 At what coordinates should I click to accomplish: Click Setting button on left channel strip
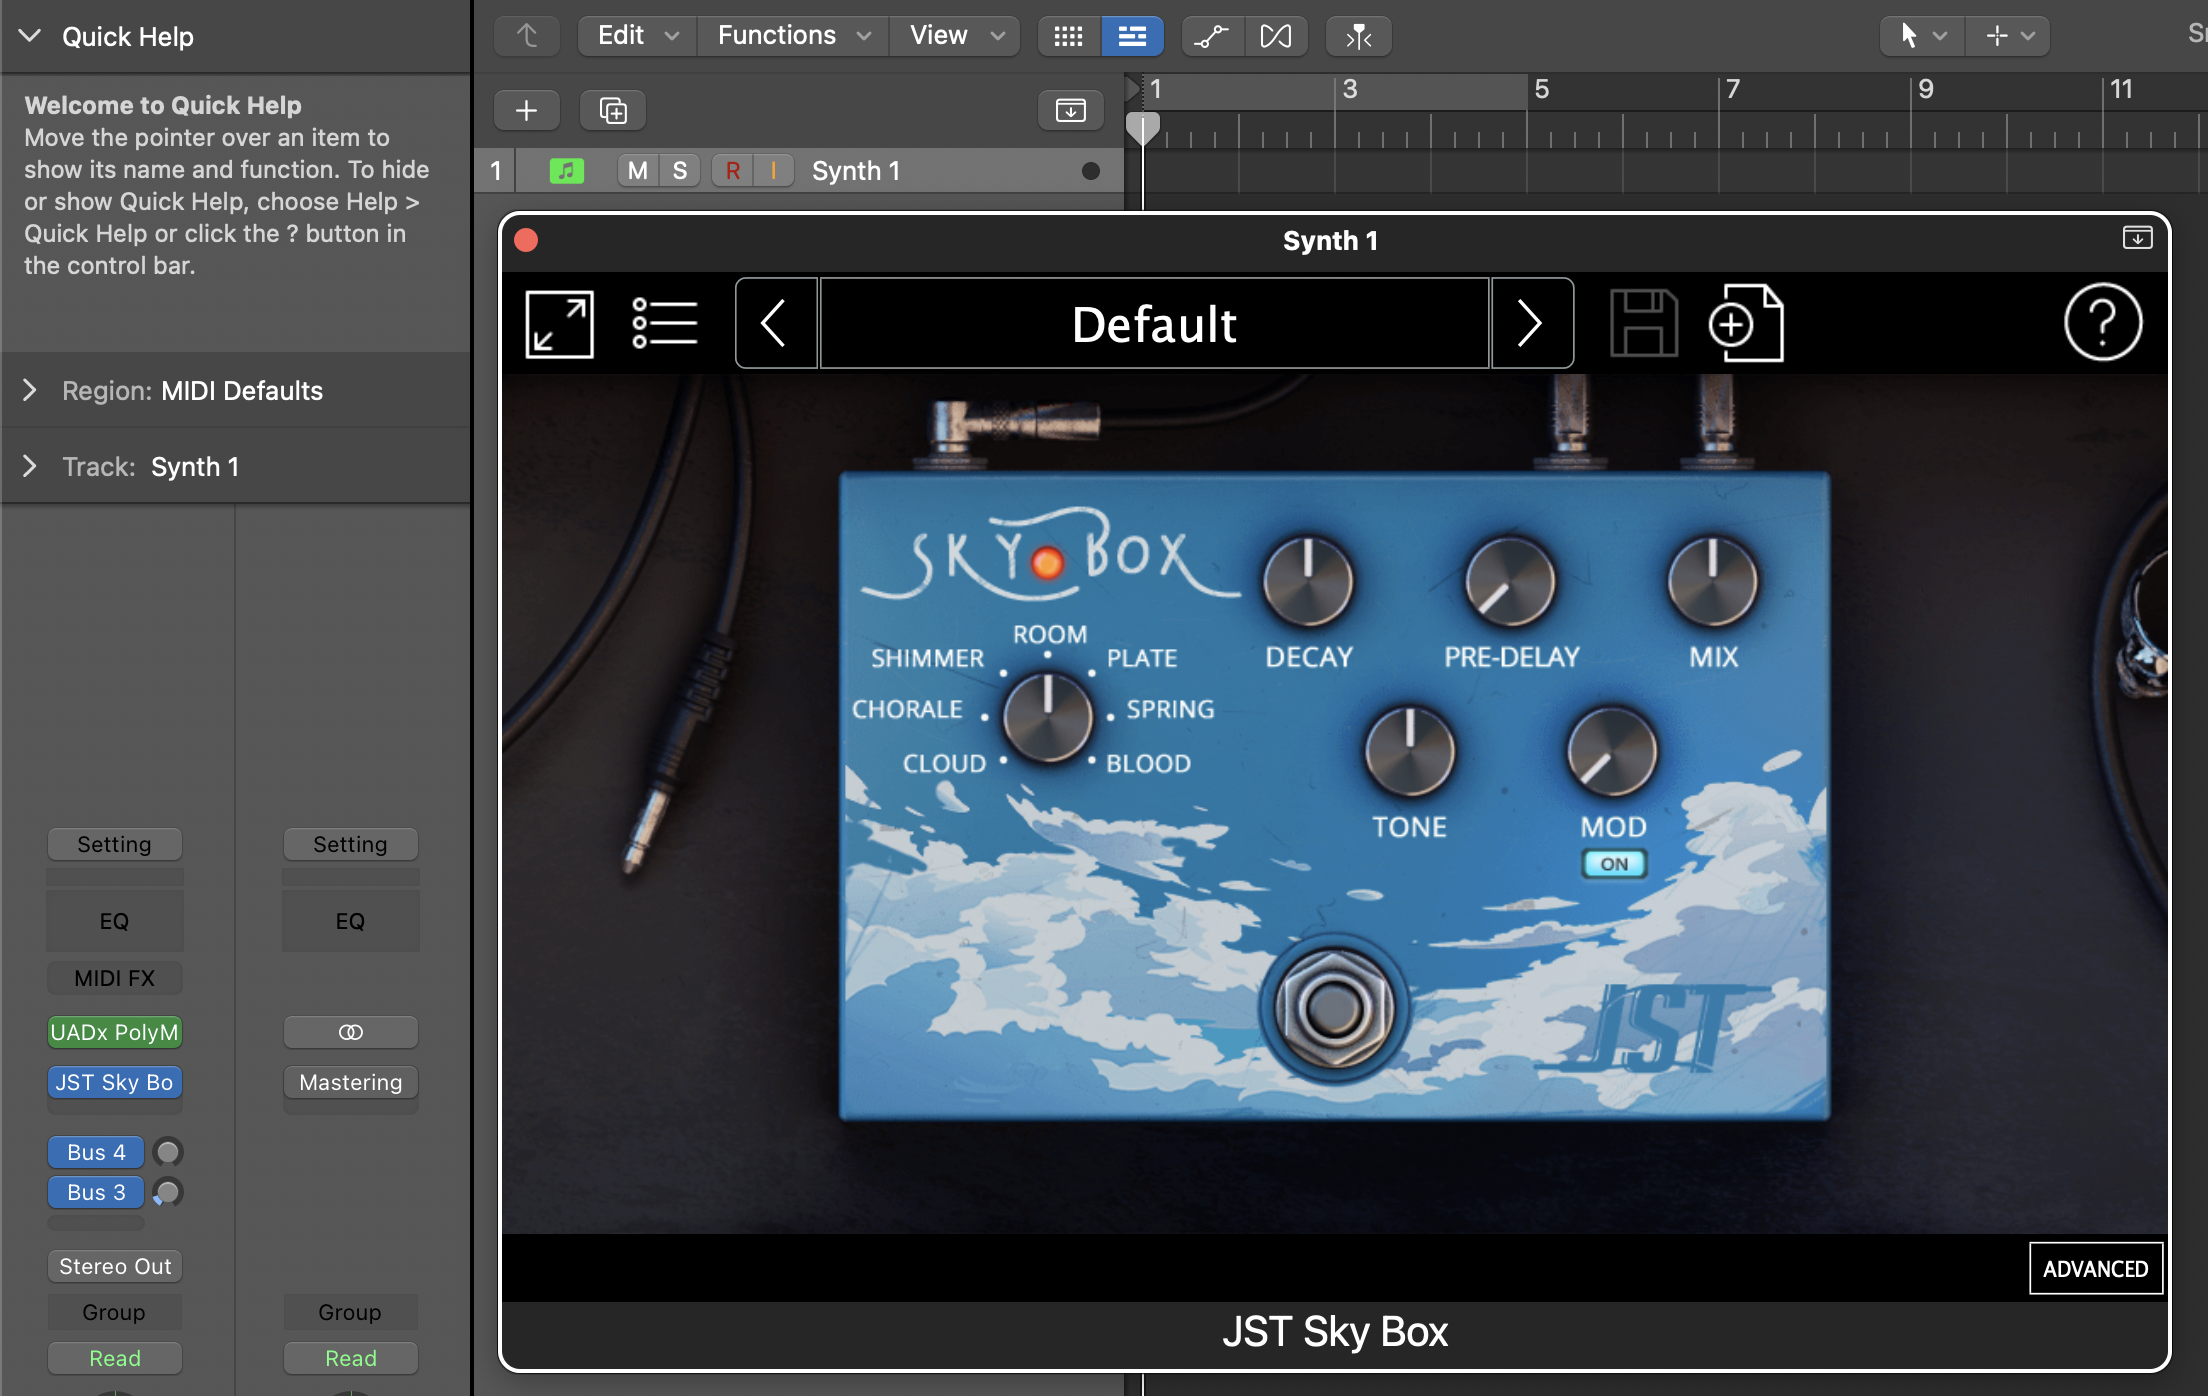(x=115, y=844)
